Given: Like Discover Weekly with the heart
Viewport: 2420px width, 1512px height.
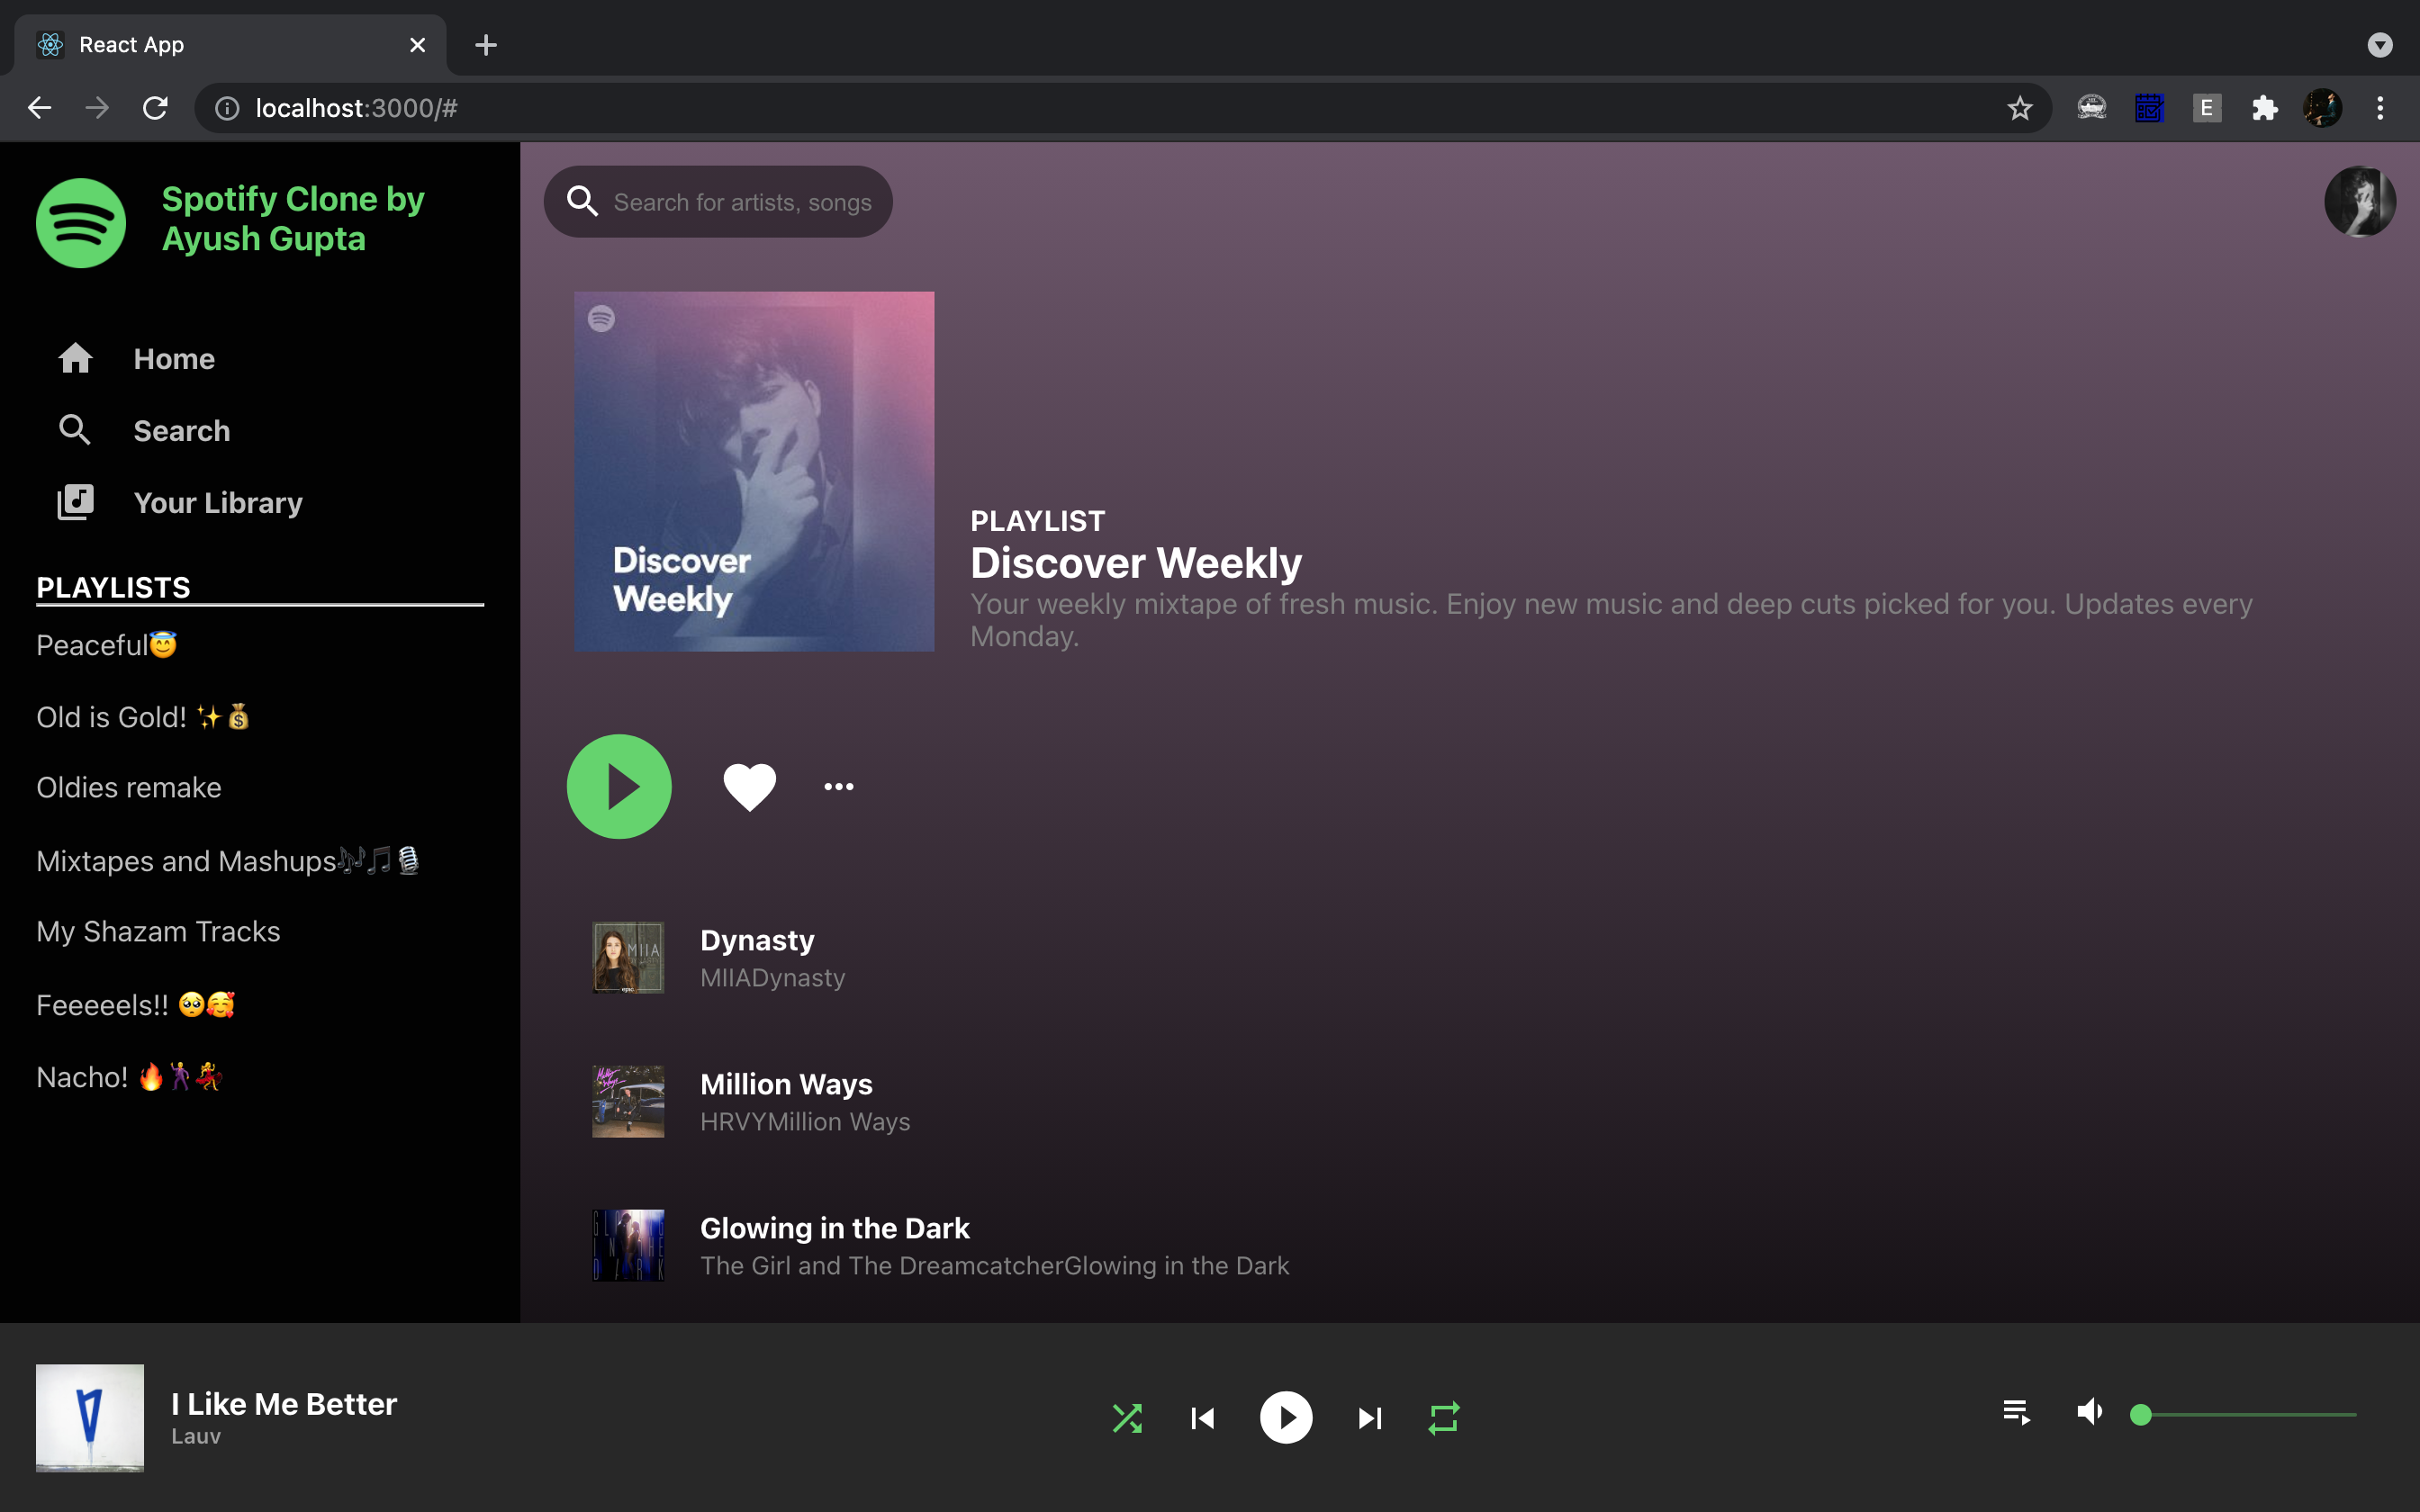Looking at the screenshot, I should (x=748, y=786).
